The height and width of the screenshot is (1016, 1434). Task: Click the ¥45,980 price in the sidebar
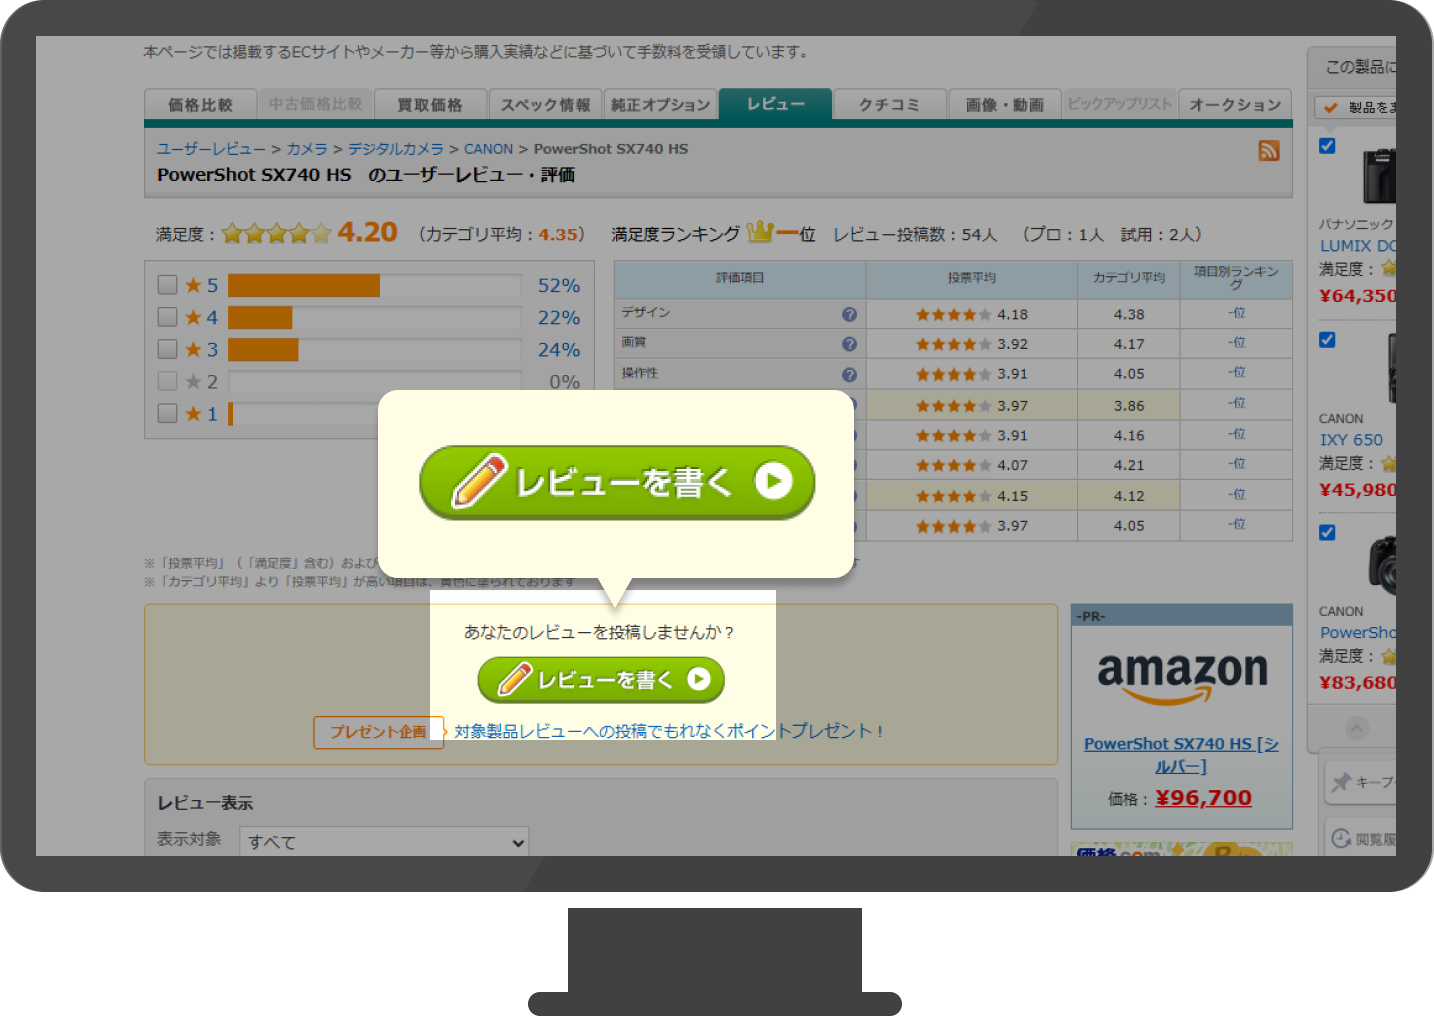pyautogui.click(x=1358, y=490)
